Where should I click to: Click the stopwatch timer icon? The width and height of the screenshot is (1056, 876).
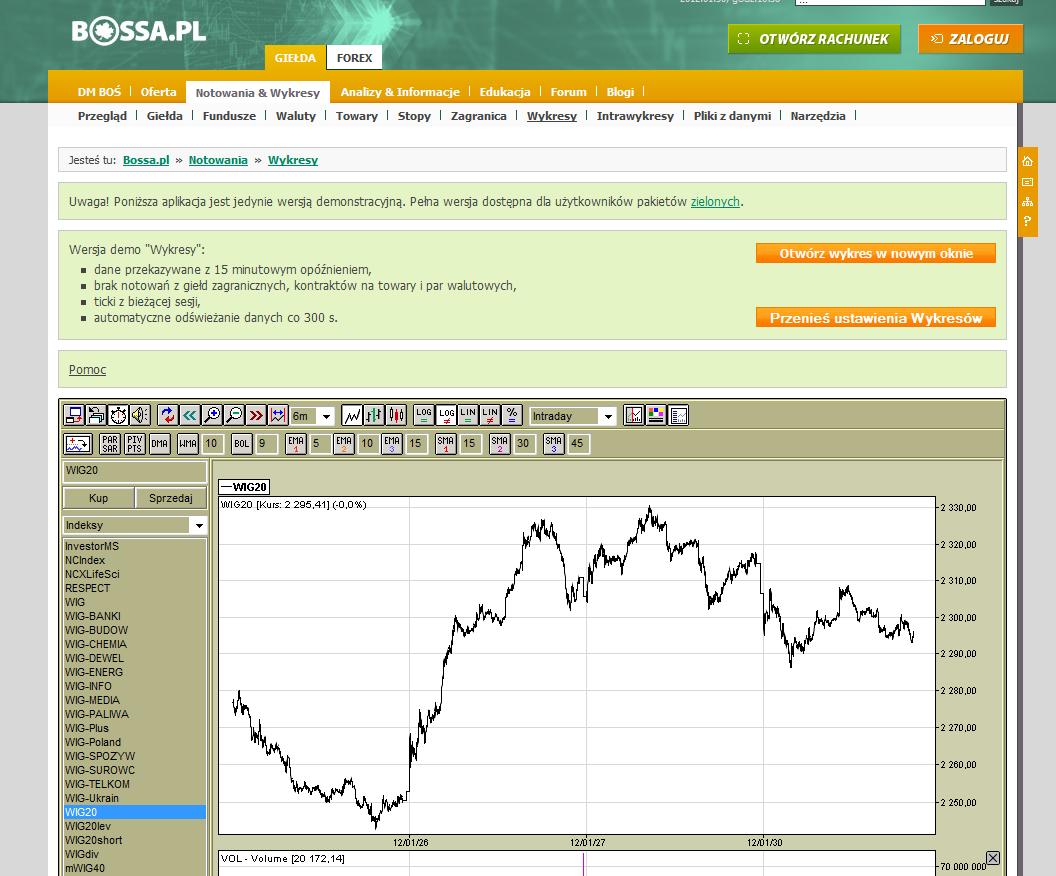(119, 415)
